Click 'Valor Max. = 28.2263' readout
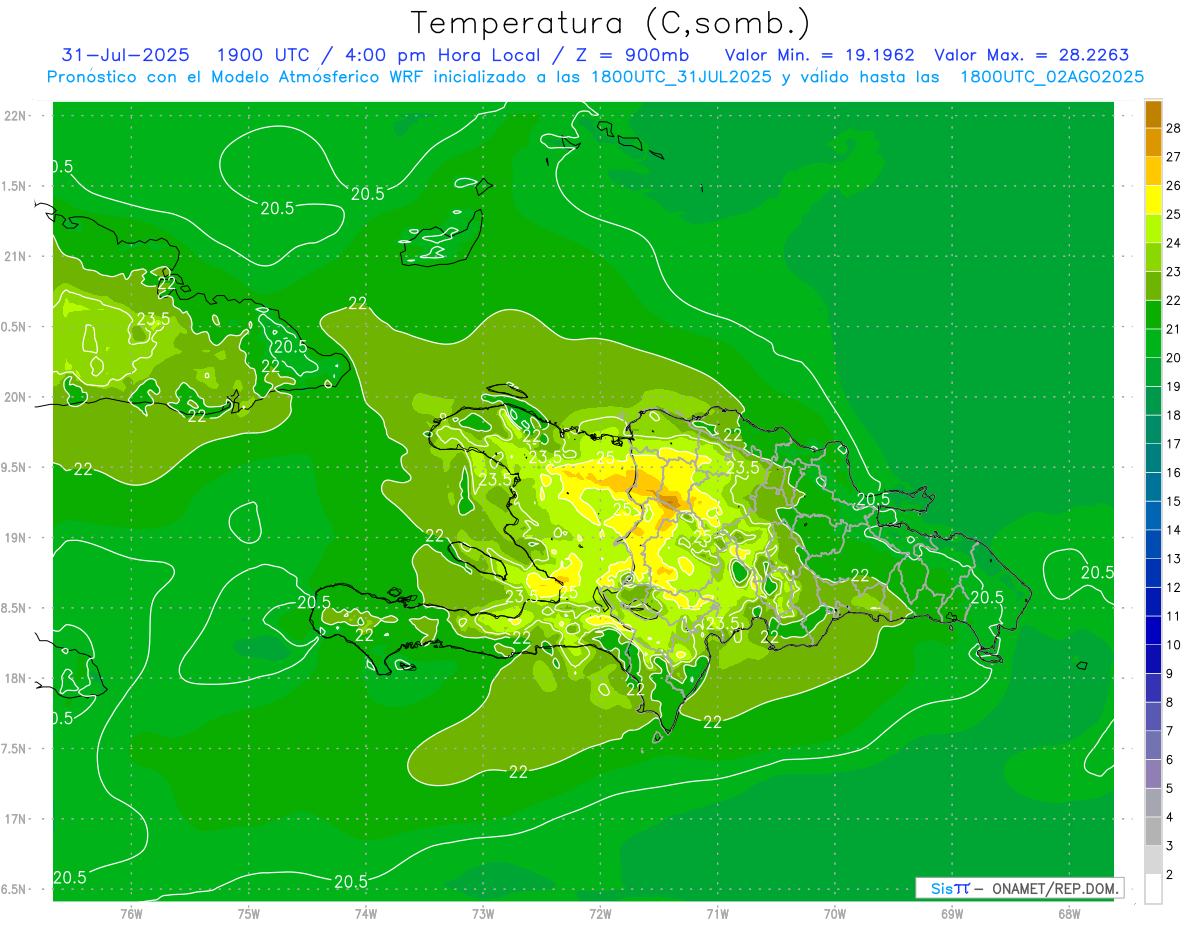 pyautogui.click(x=1031, y=55)
